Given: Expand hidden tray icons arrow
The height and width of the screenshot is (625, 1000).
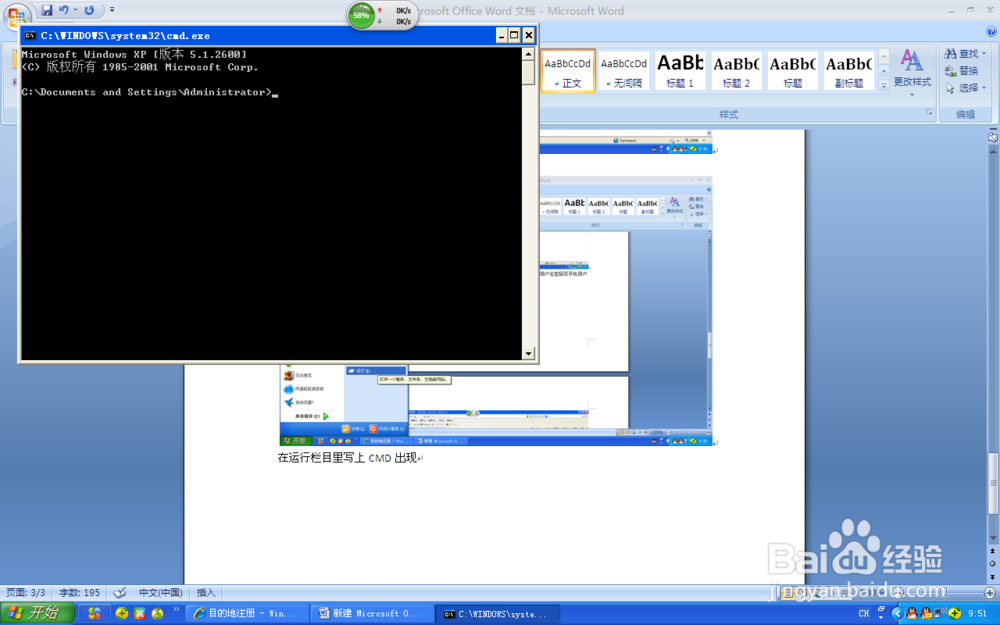Looking at the screenshot, I should [897, 614].
